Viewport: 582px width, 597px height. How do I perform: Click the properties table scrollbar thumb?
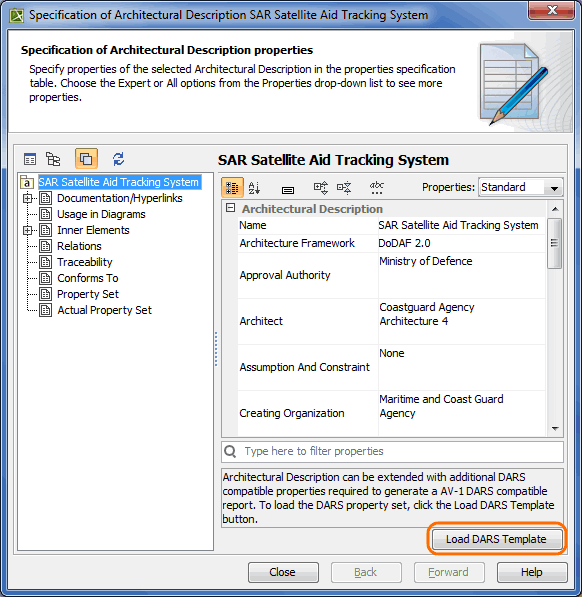555,243
